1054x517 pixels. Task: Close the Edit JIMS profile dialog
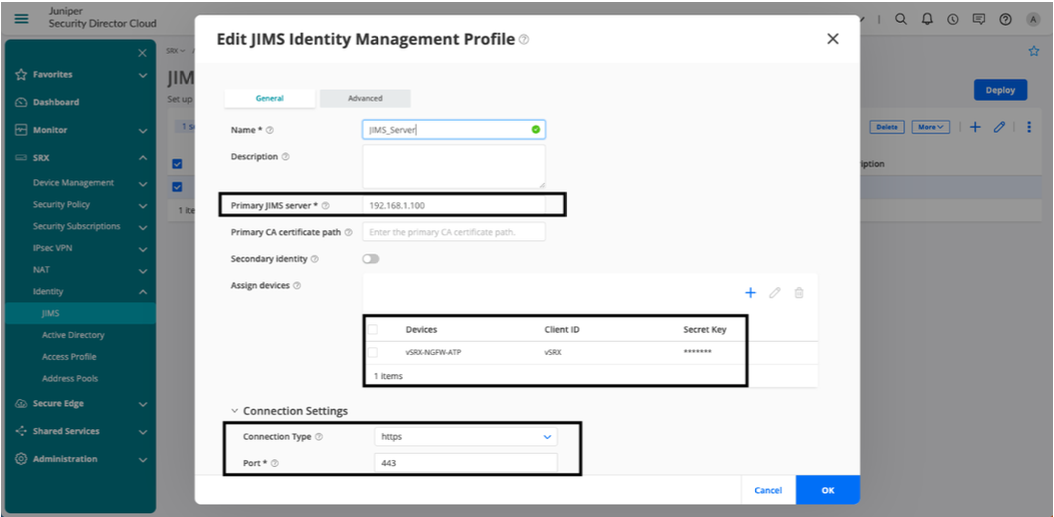(832, 39)
